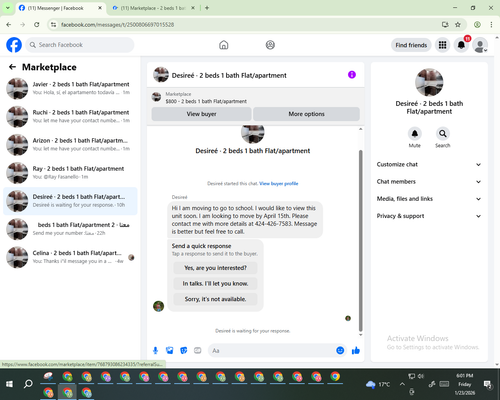Close the Marketplace browser tab

tap(193, 8)
